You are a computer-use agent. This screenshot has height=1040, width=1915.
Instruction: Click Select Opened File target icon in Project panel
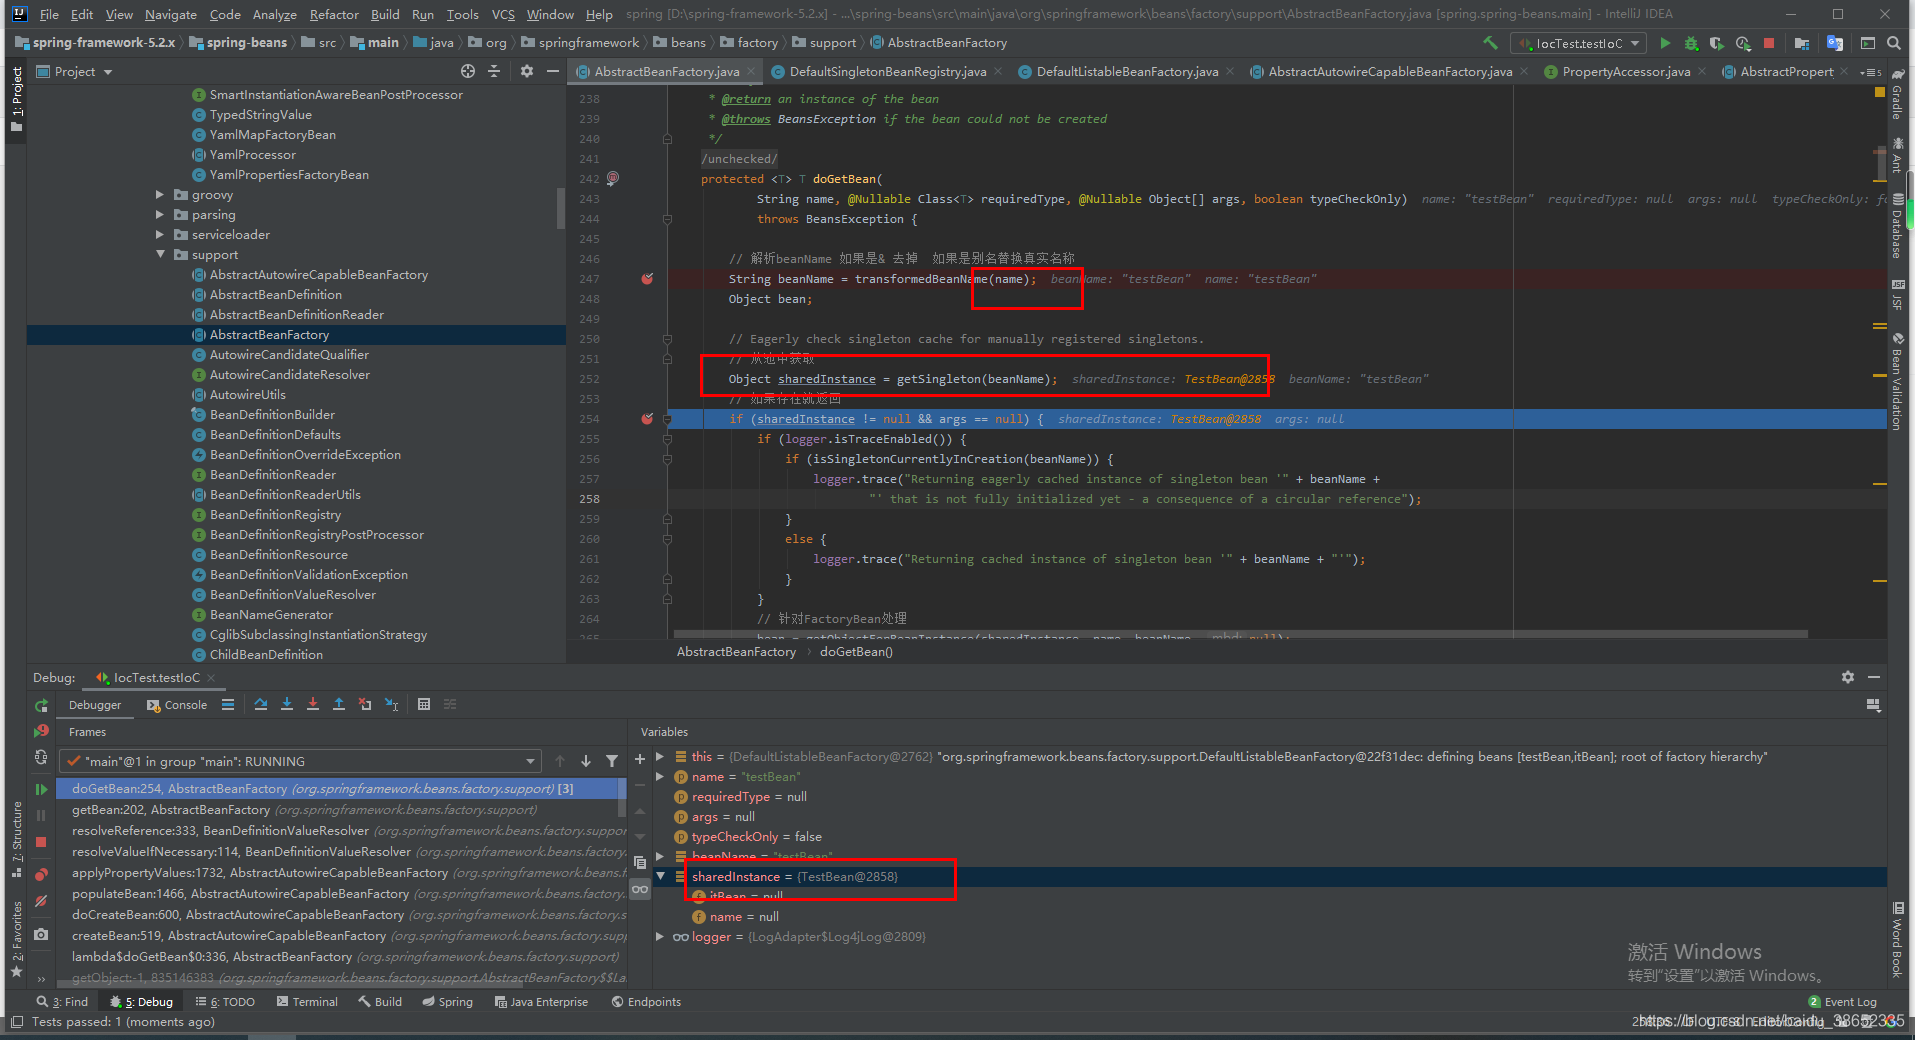(x=468, y=71)
